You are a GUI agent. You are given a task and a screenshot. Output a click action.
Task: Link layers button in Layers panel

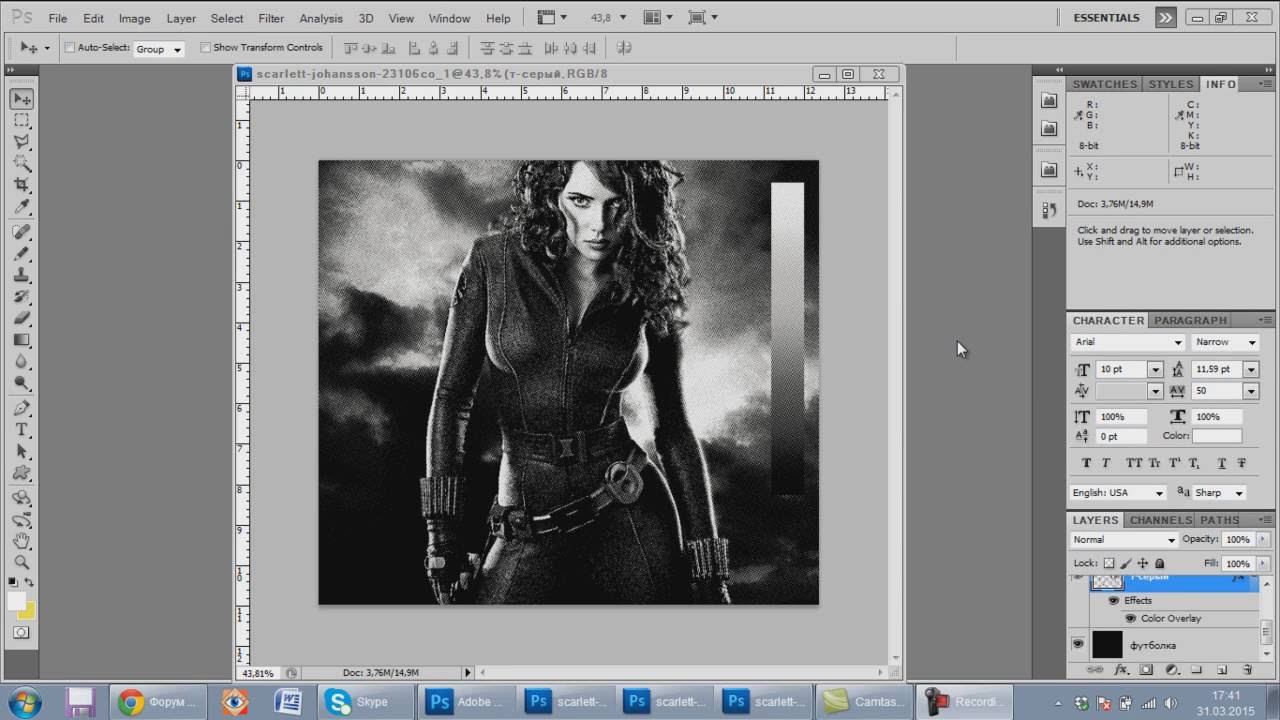pos(1096,670)
